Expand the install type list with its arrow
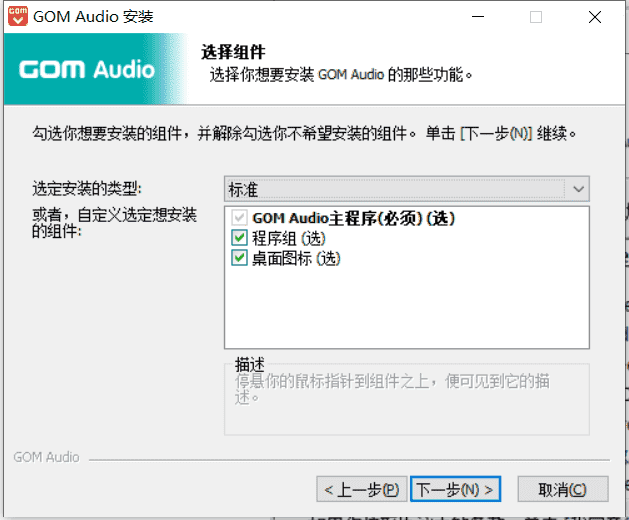 pos(578,189)
